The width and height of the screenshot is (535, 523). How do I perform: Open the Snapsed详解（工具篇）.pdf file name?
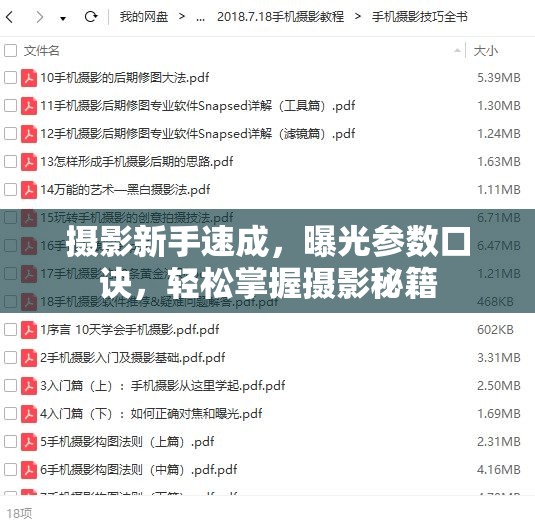198,106
